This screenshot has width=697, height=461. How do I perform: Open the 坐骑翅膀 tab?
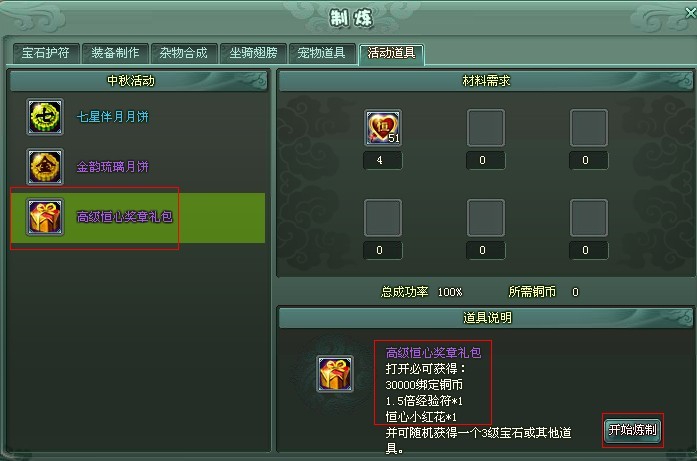253,53
